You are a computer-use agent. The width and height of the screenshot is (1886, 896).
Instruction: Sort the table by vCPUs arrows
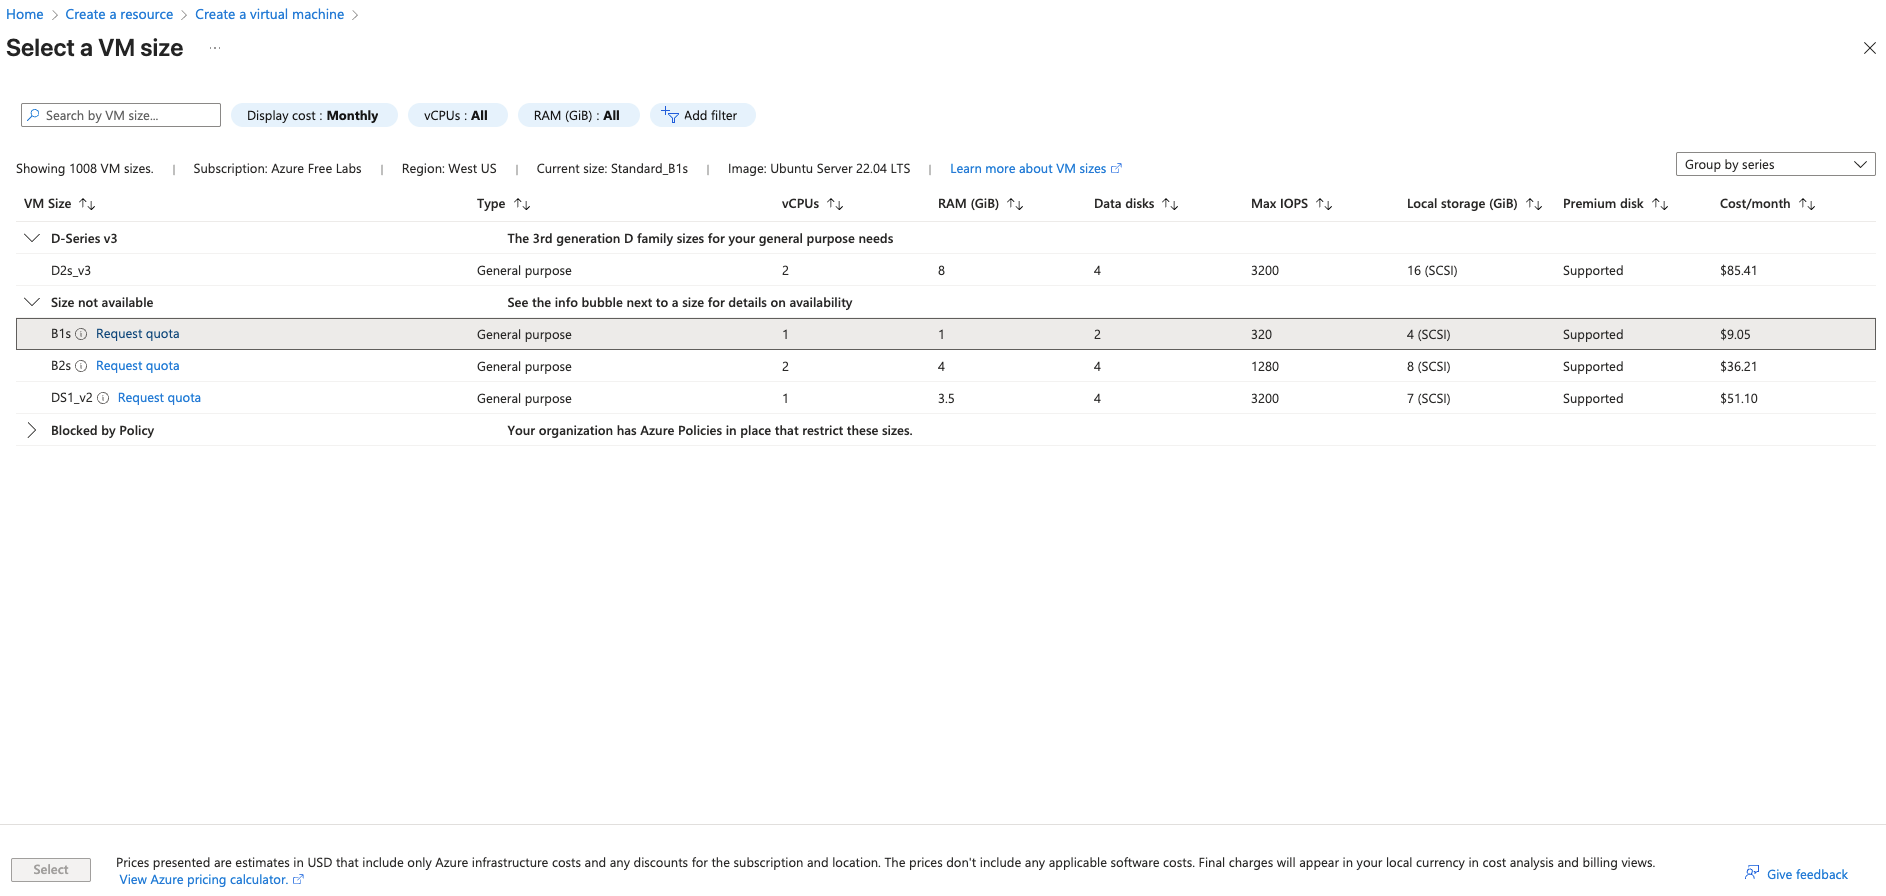pos(835,204)
